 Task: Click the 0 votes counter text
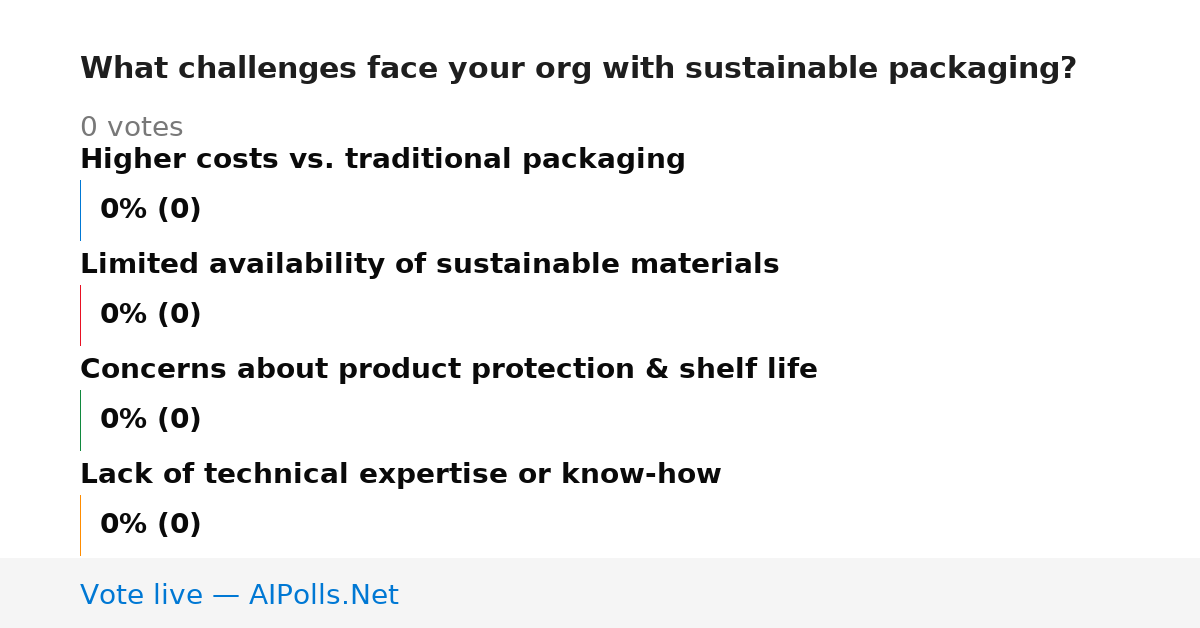click(x=131, y=128)
